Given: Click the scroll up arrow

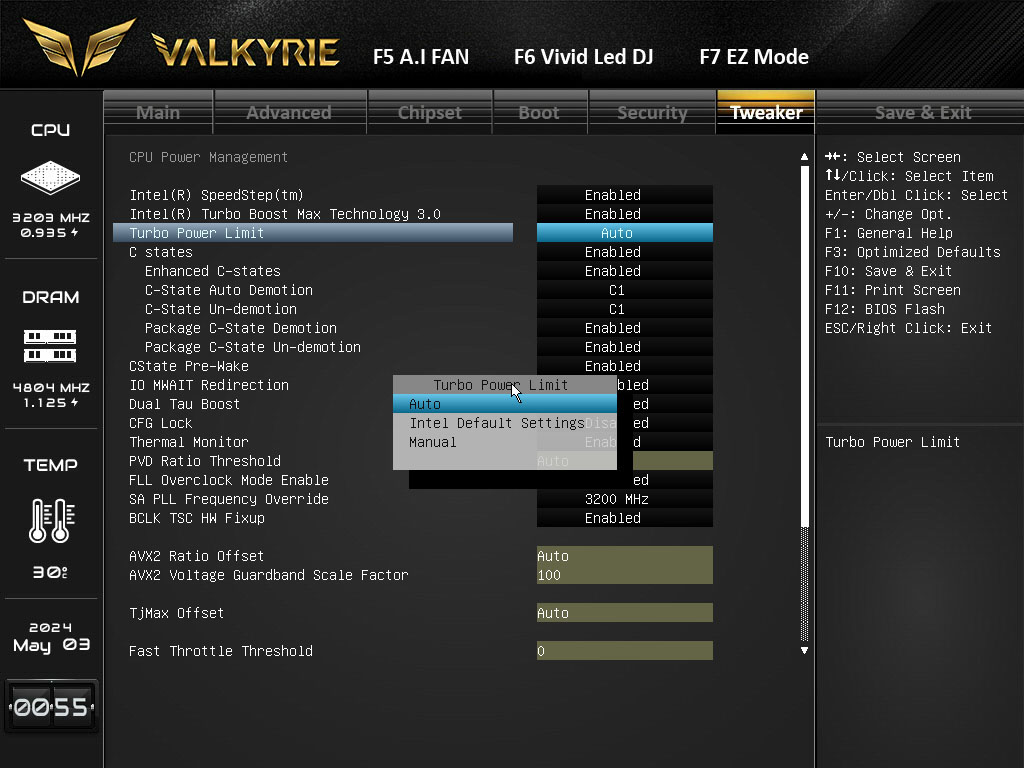Looking at the screenshot, I should 805,157.
